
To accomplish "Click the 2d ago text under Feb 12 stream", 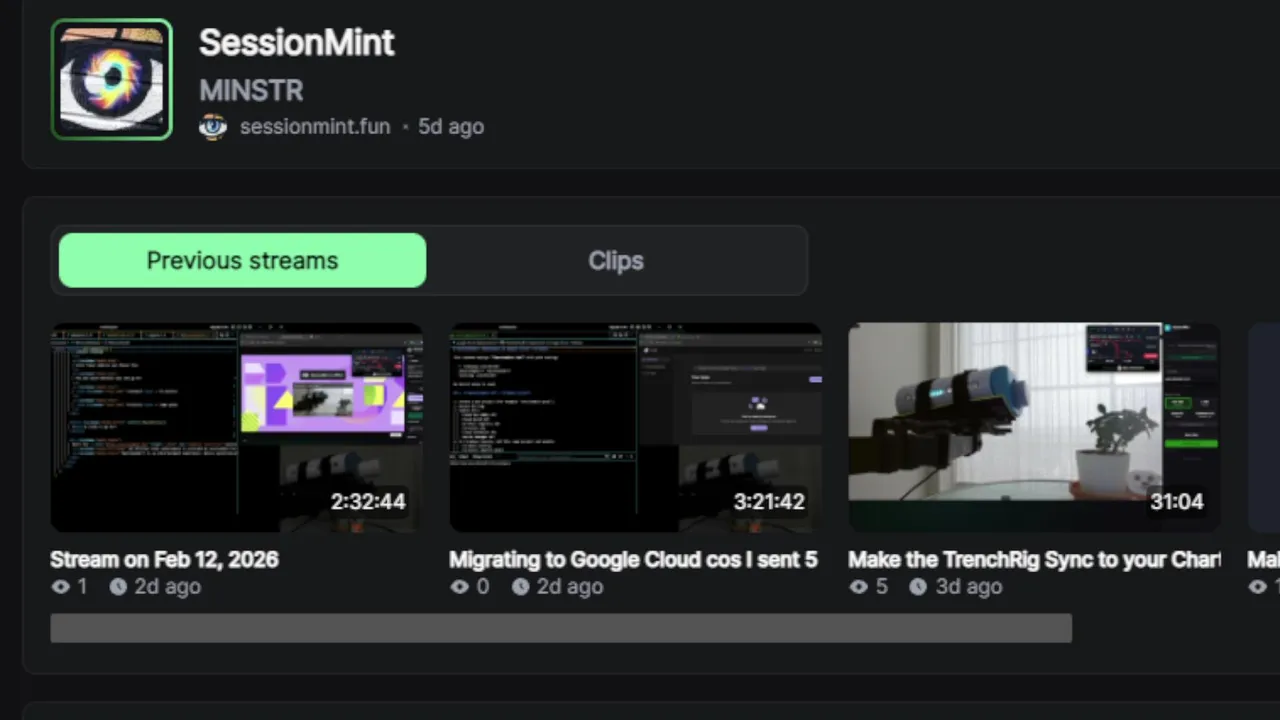I will point(168,587).
